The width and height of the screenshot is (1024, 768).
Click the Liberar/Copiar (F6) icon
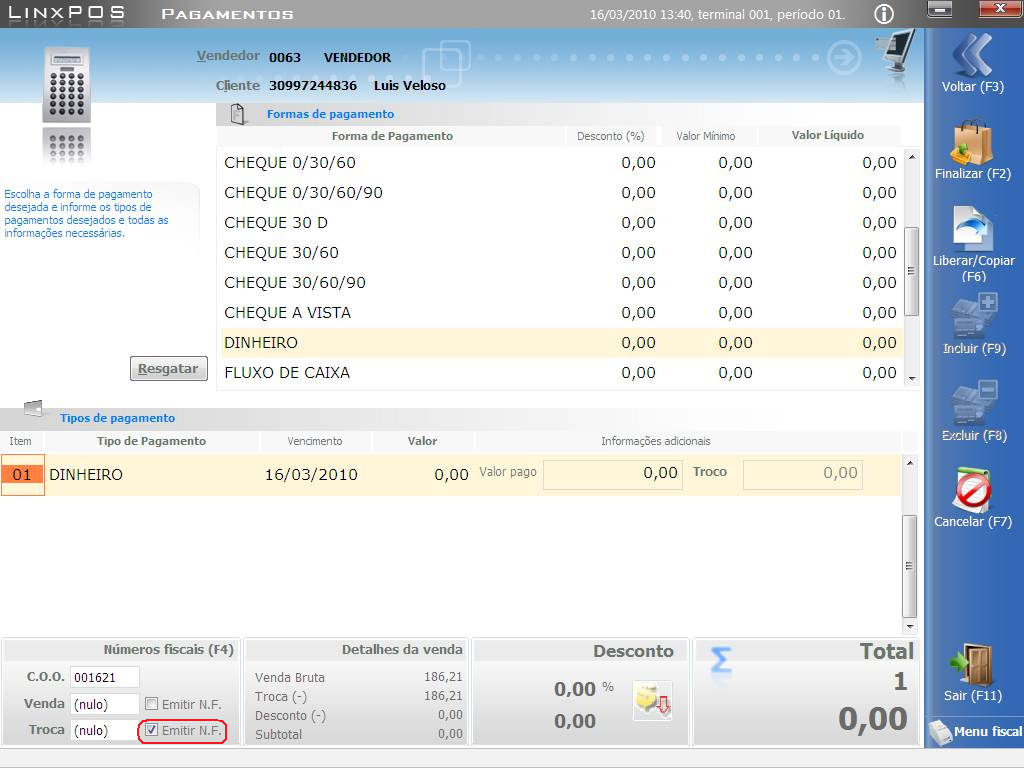pyautogui.click(x=972, y=228)
